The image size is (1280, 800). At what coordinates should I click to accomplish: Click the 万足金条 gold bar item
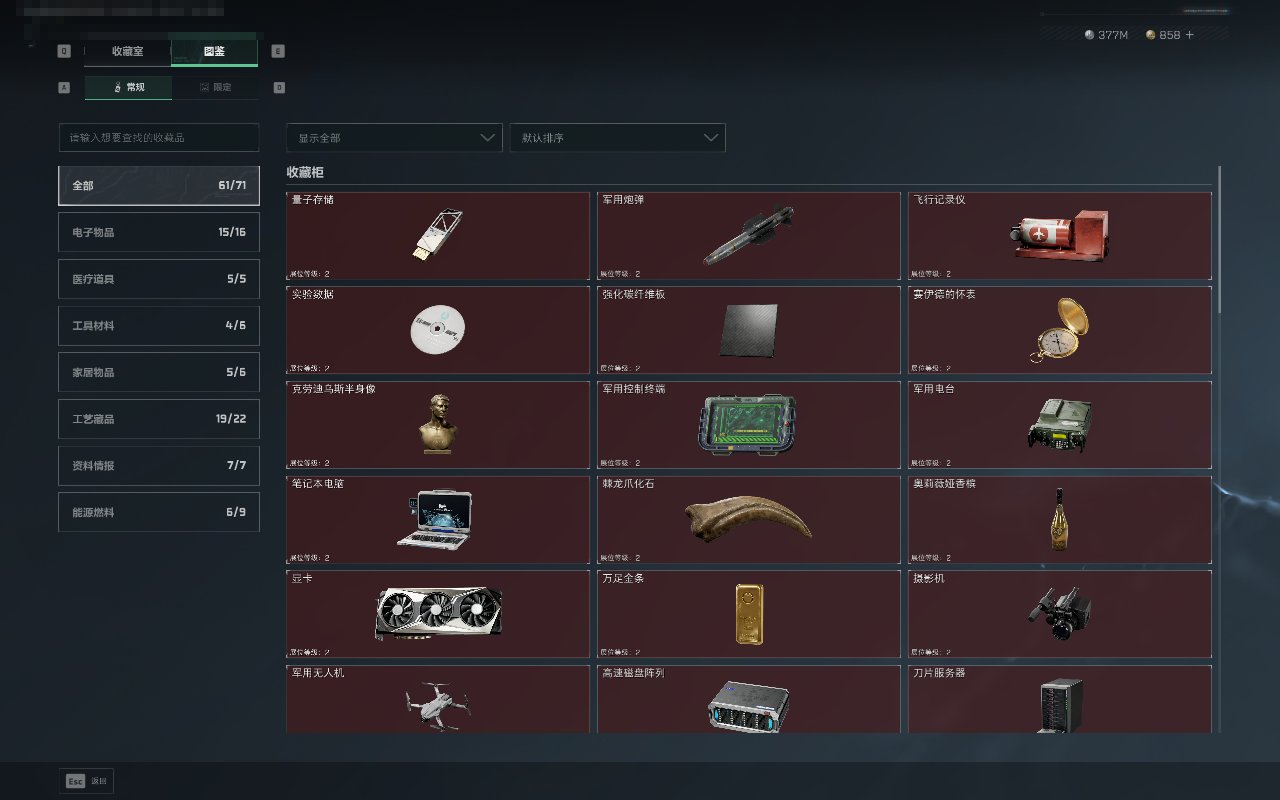[749, 614]
